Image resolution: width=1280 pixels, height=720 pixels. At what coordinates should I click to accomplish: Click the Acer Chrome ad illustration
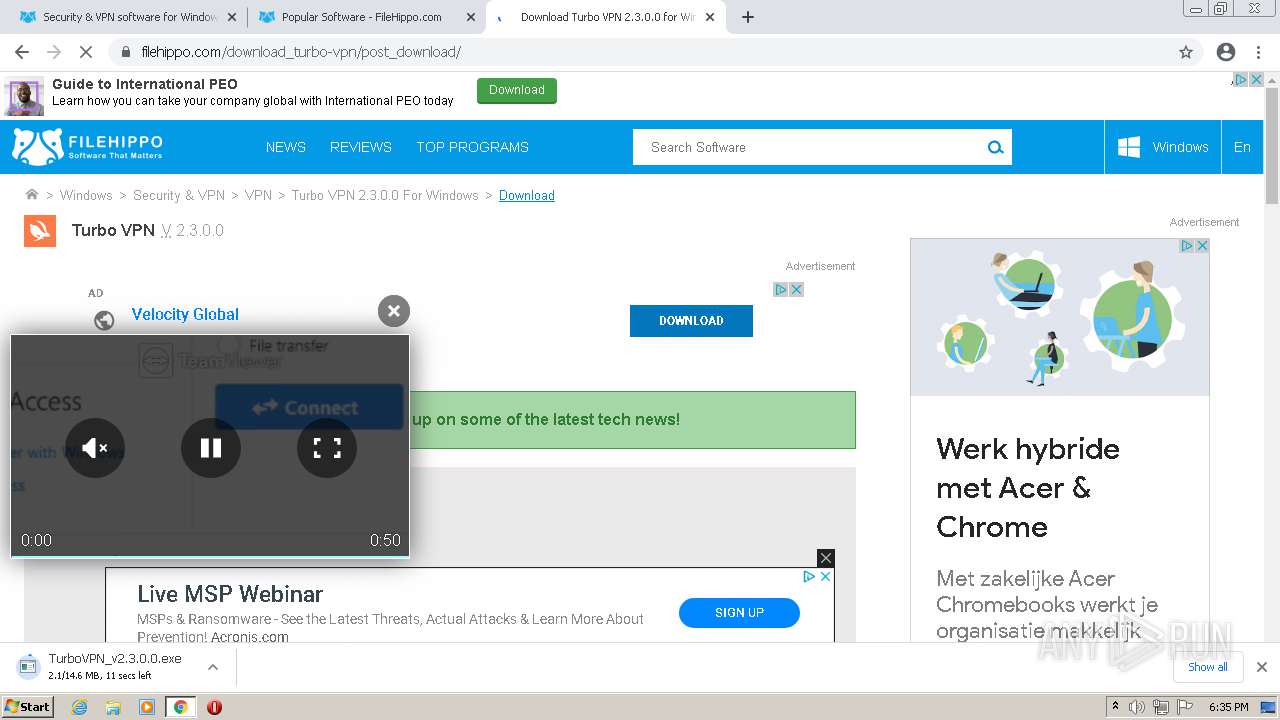[1060, 317]
